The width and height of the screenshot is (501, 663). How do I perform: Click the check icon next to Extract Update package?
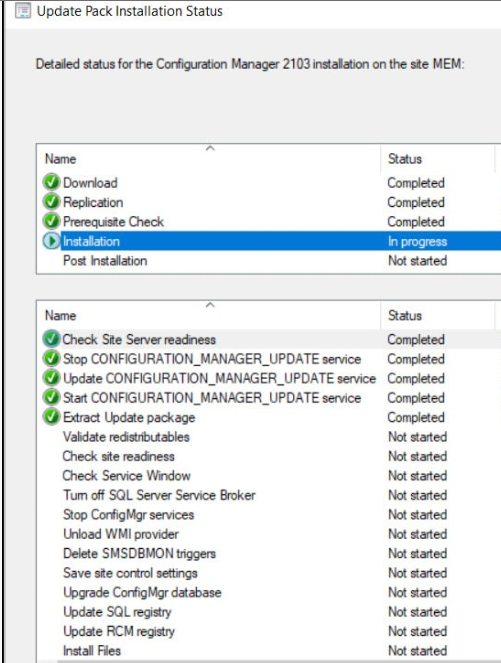click(51, 417)
